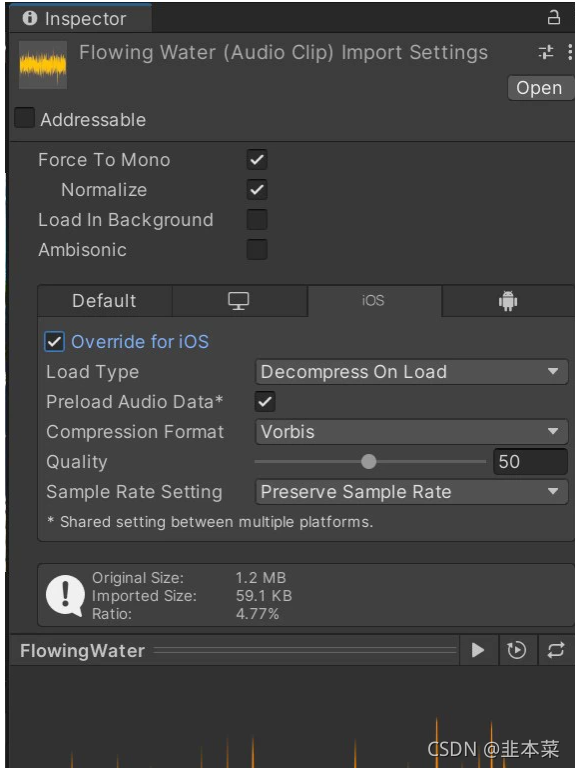This screenshot has width=575, height=768.
Task: Click the Imported Size value 59.1 KB
Action: [x=264, y=596]
